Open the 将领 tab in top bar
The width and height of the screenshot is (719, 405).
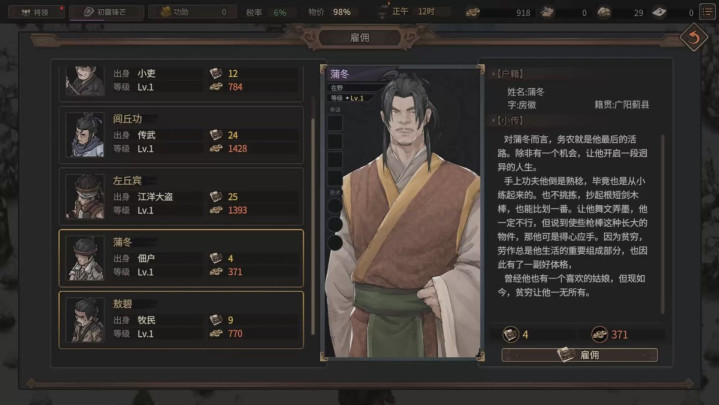click(36, 12)
